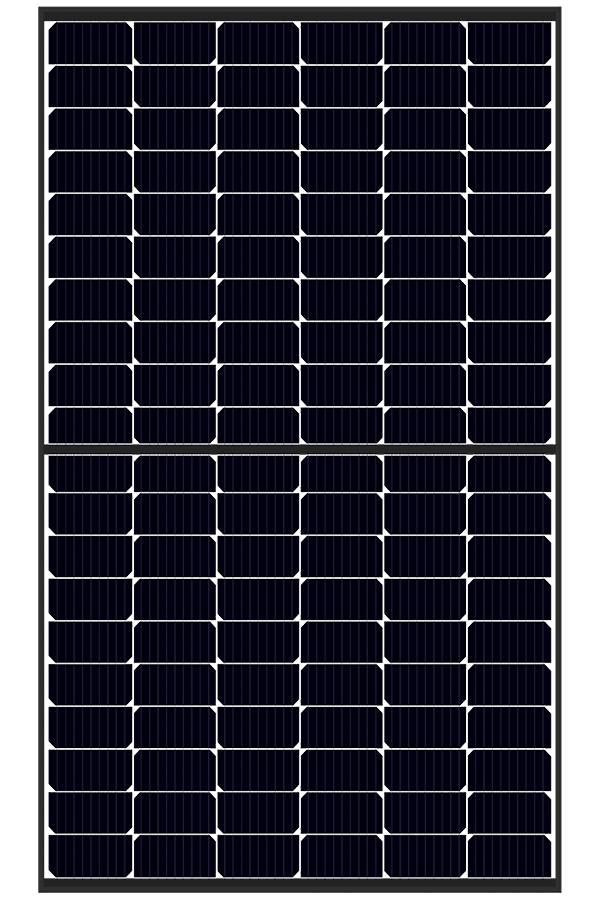Click the horizontal center divider bar of the panel
The height and width of the screenshot is (900, 600).
[x=300, y=449]
